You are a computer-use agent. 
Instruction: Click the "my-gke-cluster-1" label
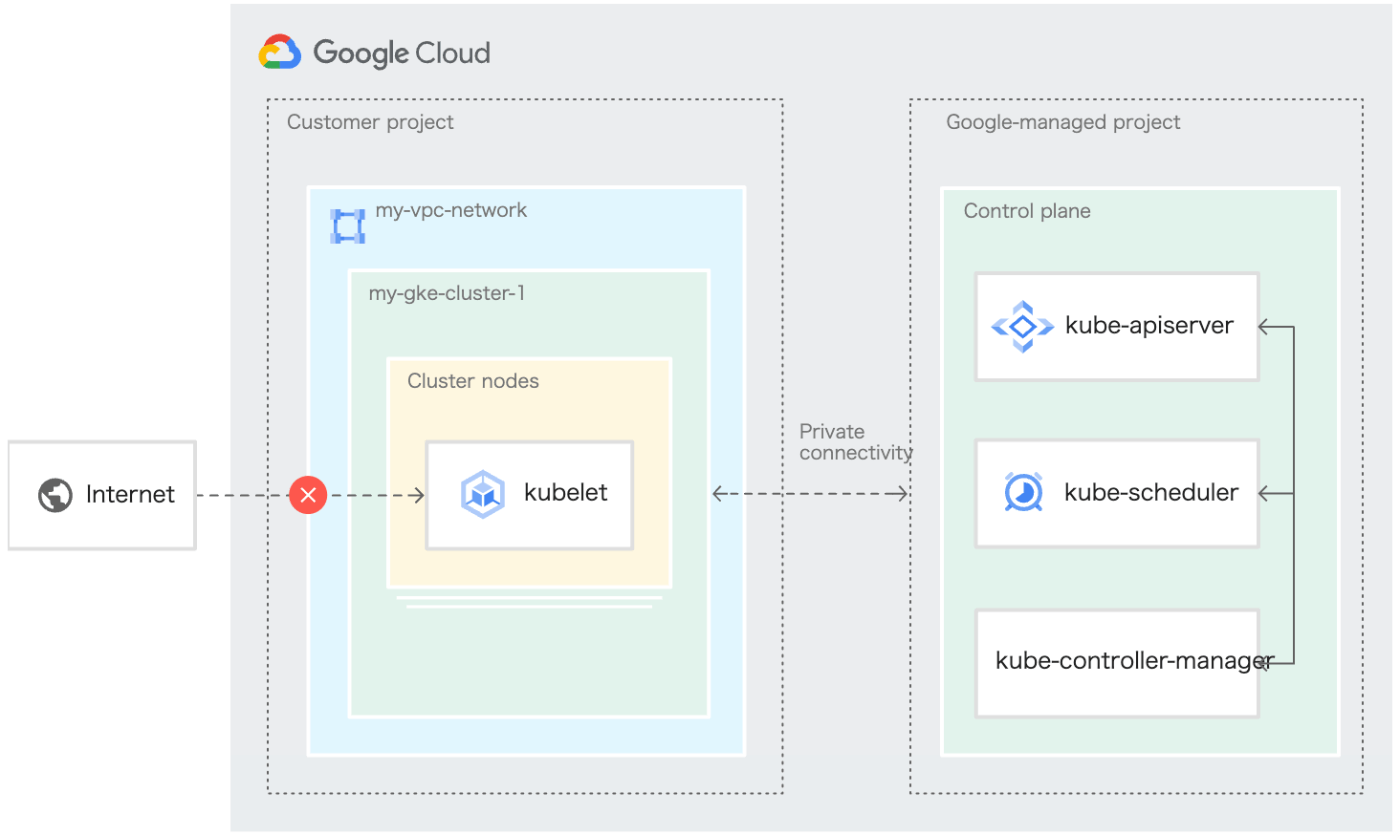(447, 294)
